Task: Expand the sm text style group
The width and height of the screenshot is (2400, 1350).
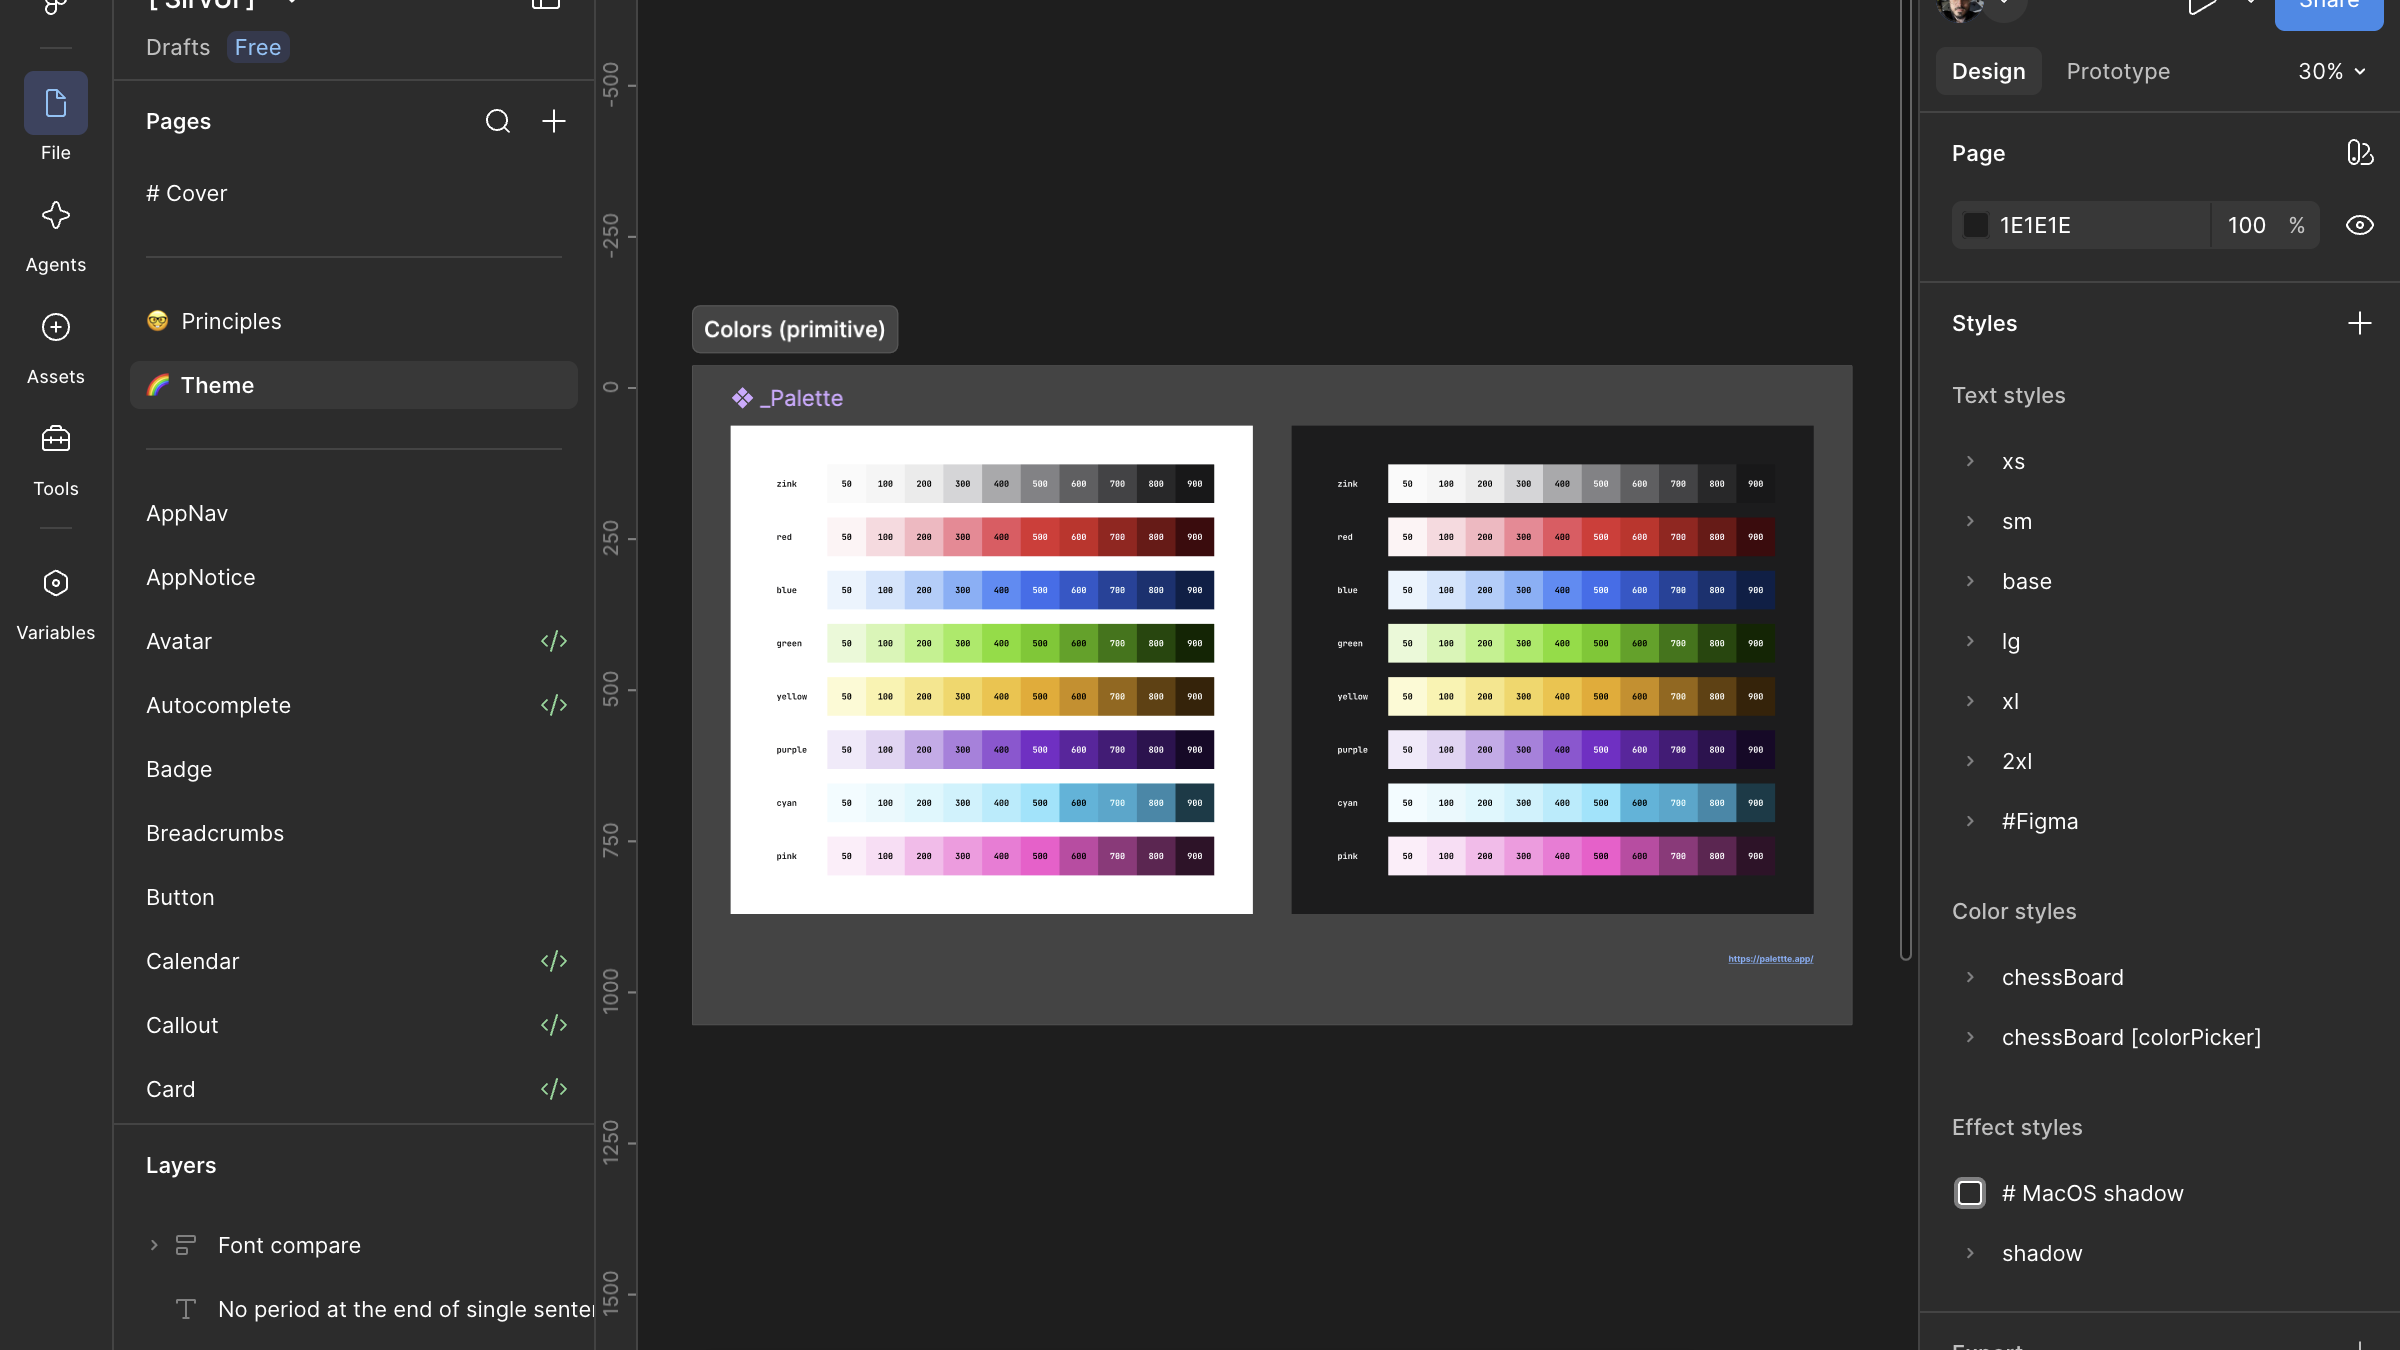Action: pos(1970,521)
